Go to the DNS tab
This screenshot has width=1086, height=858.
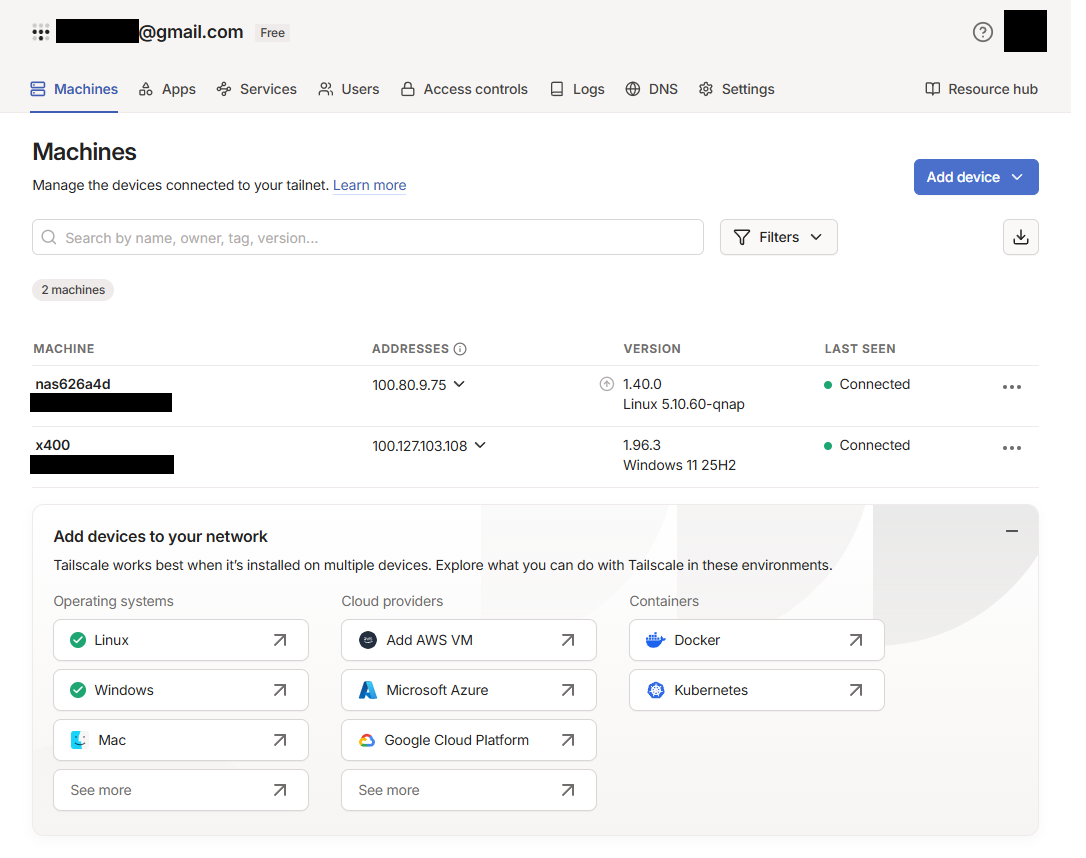pyautogui.click(x=651, y=89)
